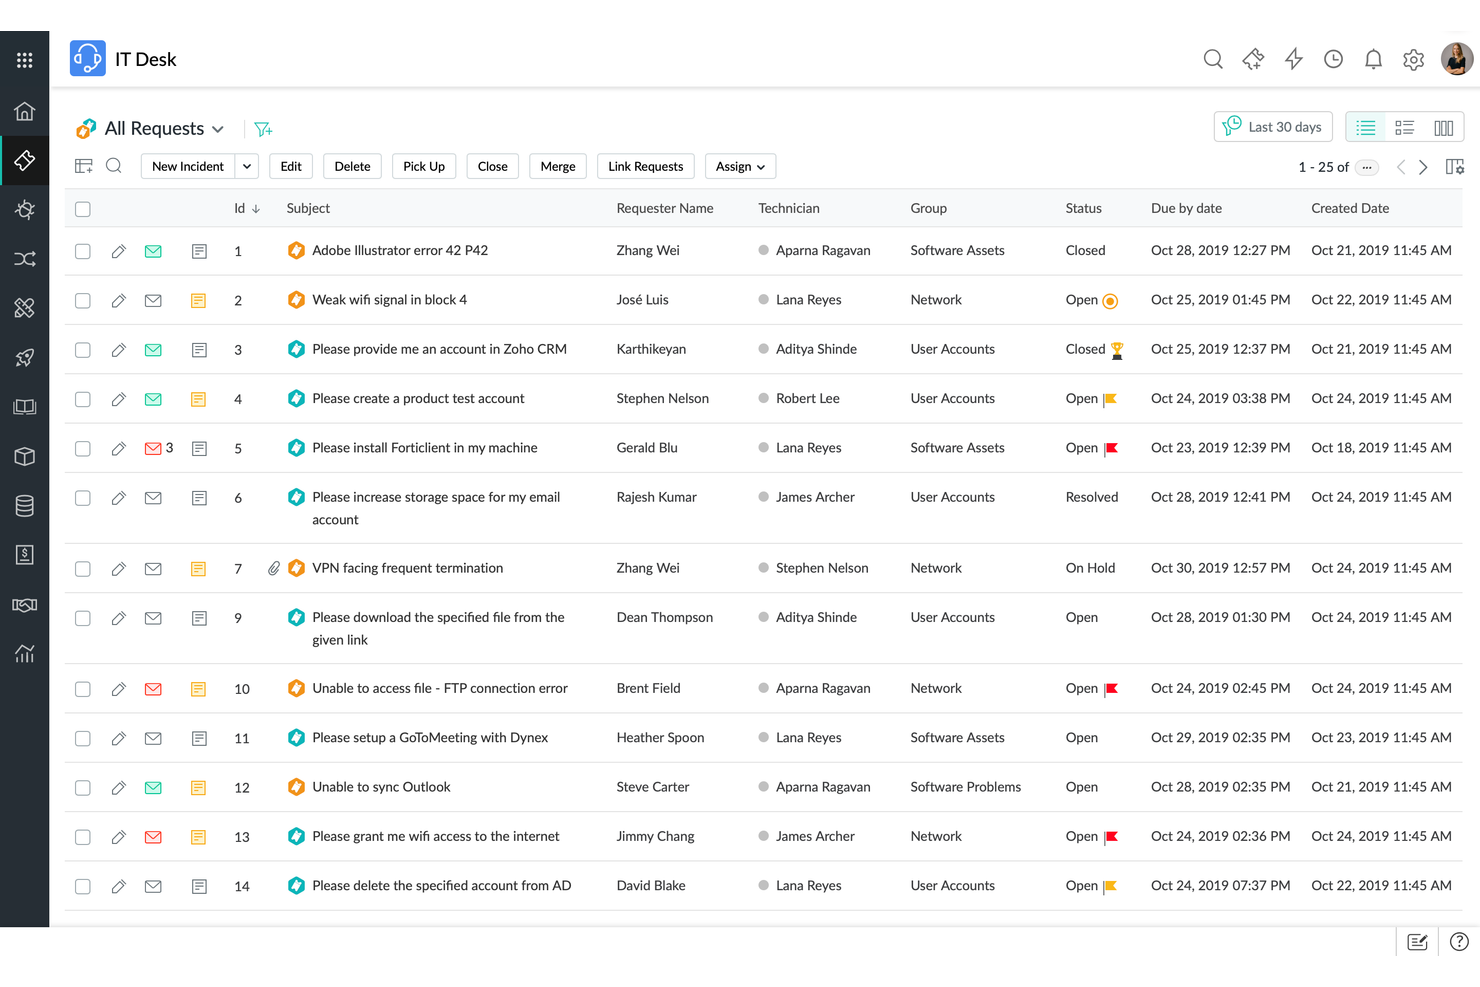Screen dimensions: 1480x987
Task: Click the Link Requests button
Action: coord(645,166)
